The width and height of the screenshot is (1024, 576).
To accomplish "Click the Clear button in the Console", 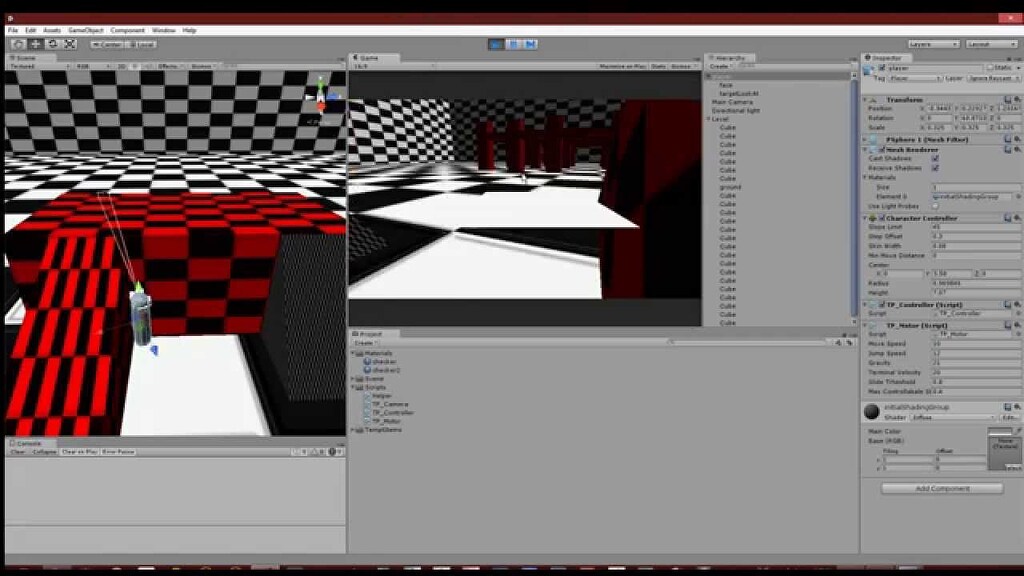I will coord(16,450).
